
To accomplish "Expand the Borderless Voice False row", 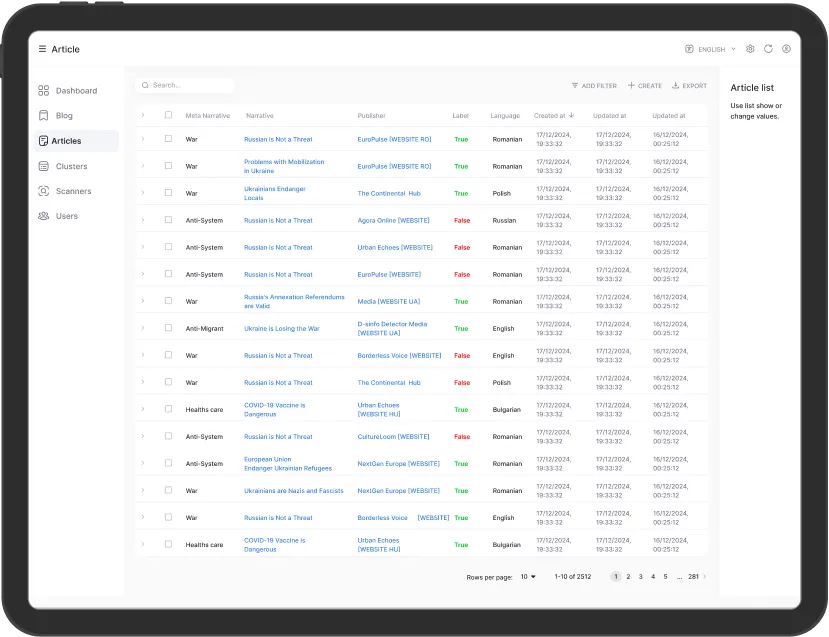I will [143, 355].
